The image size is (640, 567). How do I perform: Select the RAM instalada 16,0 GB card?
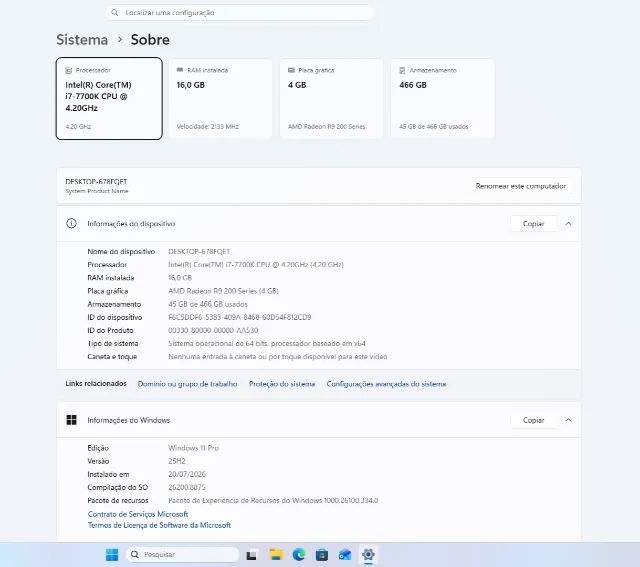point(220,98)
